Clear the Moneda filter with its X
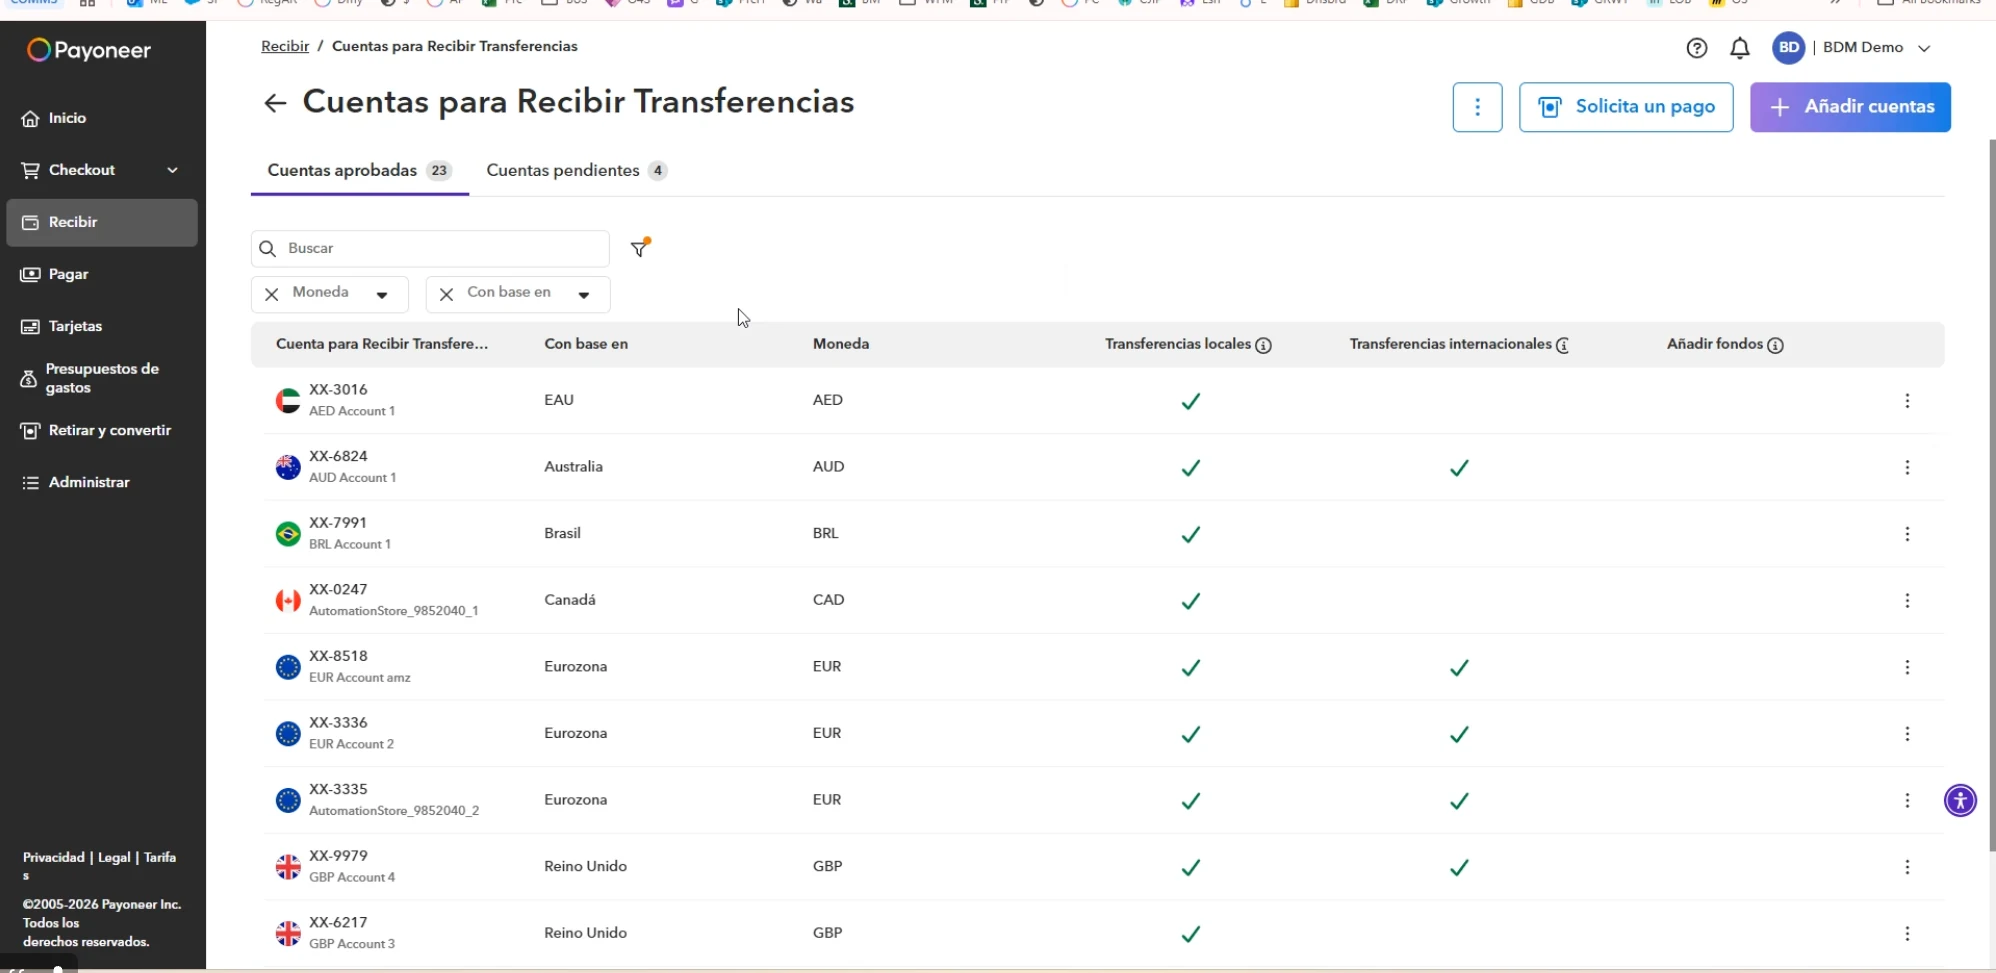The height and width of the screenshot is (973, 1996). pyautogui.click(x=271, y=294)
